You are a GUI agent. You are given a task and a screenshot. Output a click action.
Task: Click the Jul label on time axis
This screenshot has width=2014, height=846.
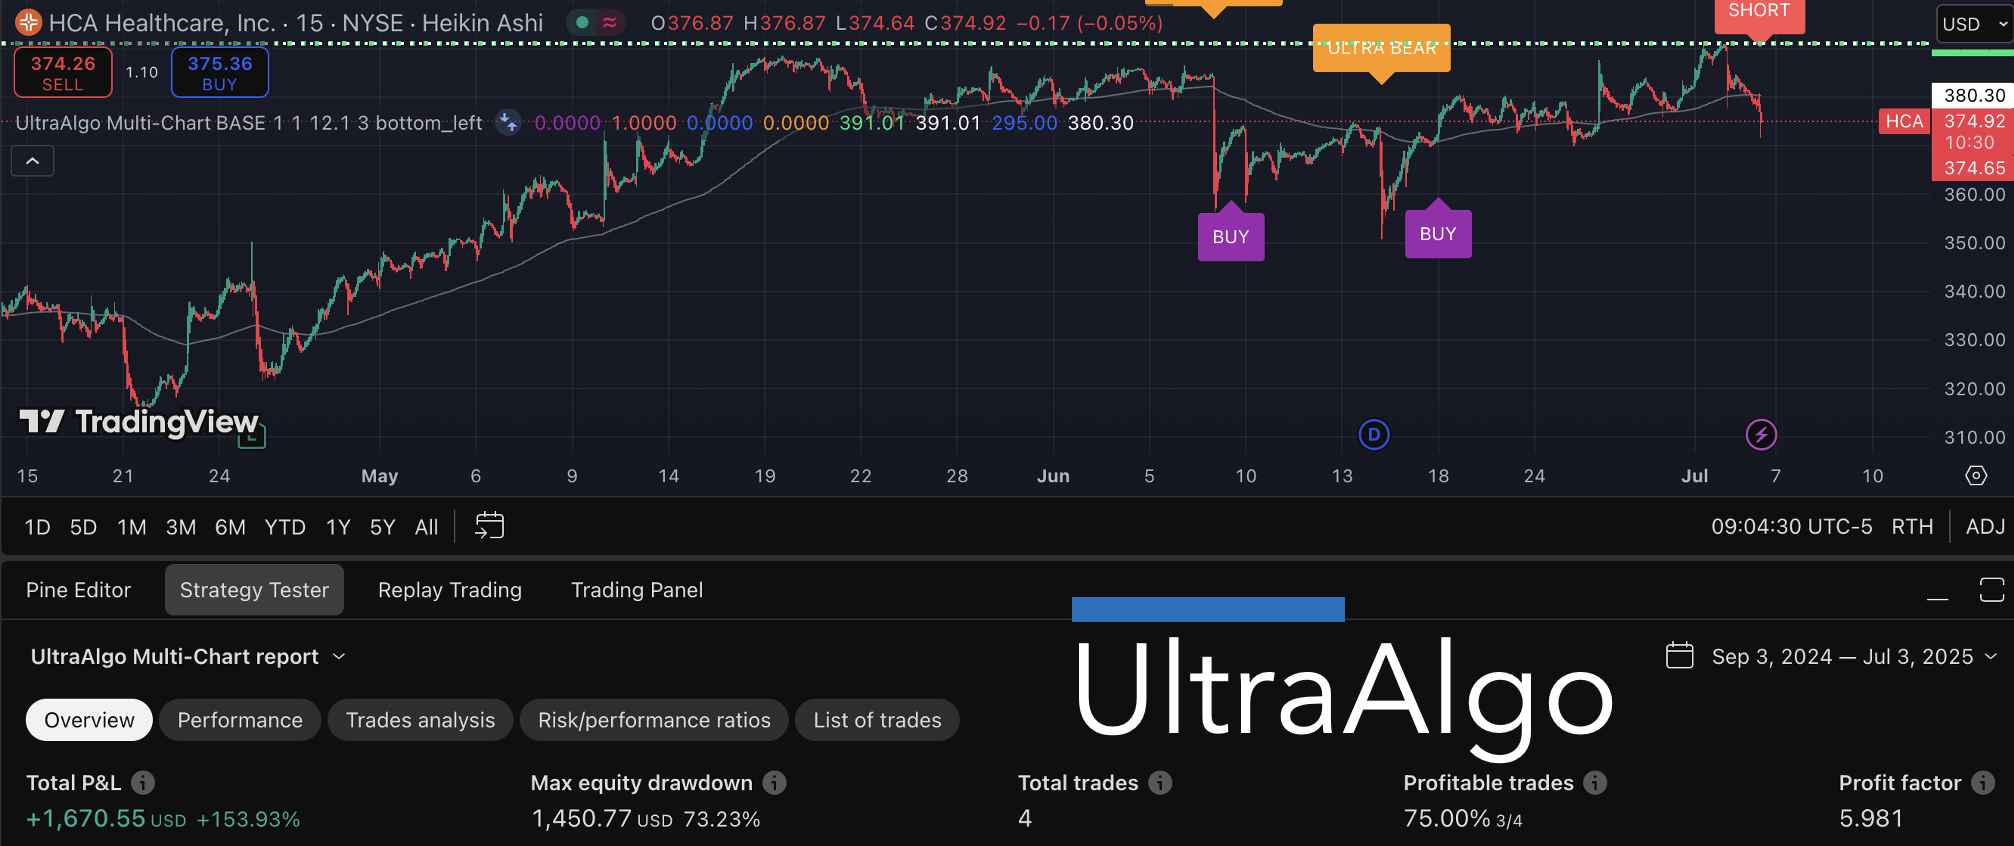[1694, 476]
